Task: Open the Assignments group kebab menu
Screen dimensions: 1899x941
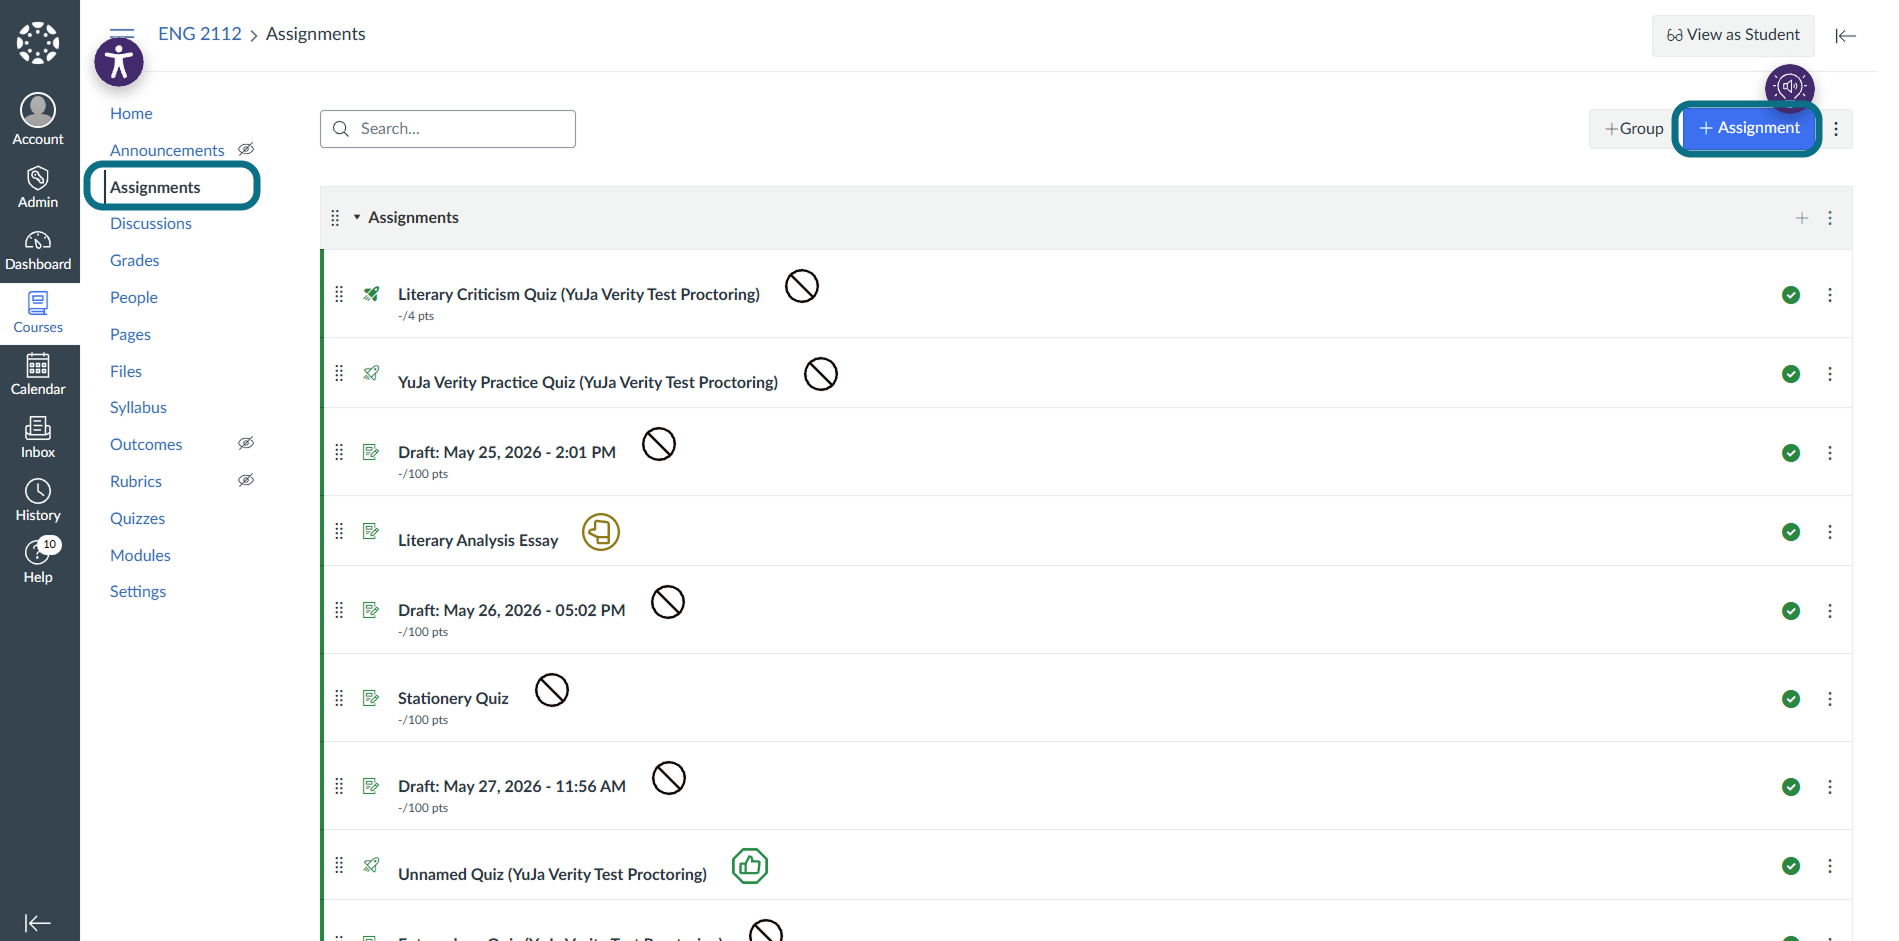Action: [1830, 218]
